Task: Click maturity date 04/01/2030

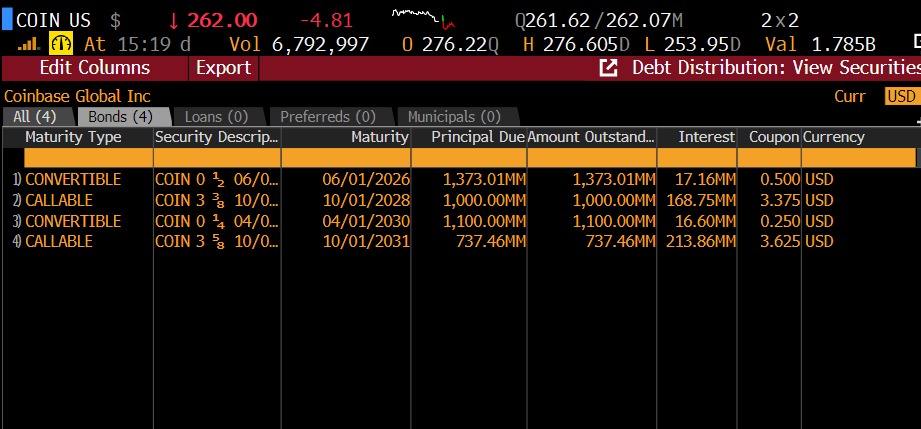Action: click(x=365, y=222)
